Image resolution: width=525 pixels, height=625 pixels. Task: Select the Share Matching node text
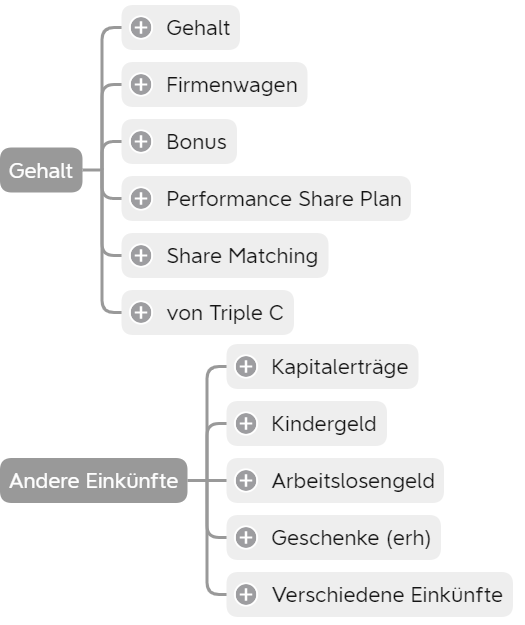point(242,256)
